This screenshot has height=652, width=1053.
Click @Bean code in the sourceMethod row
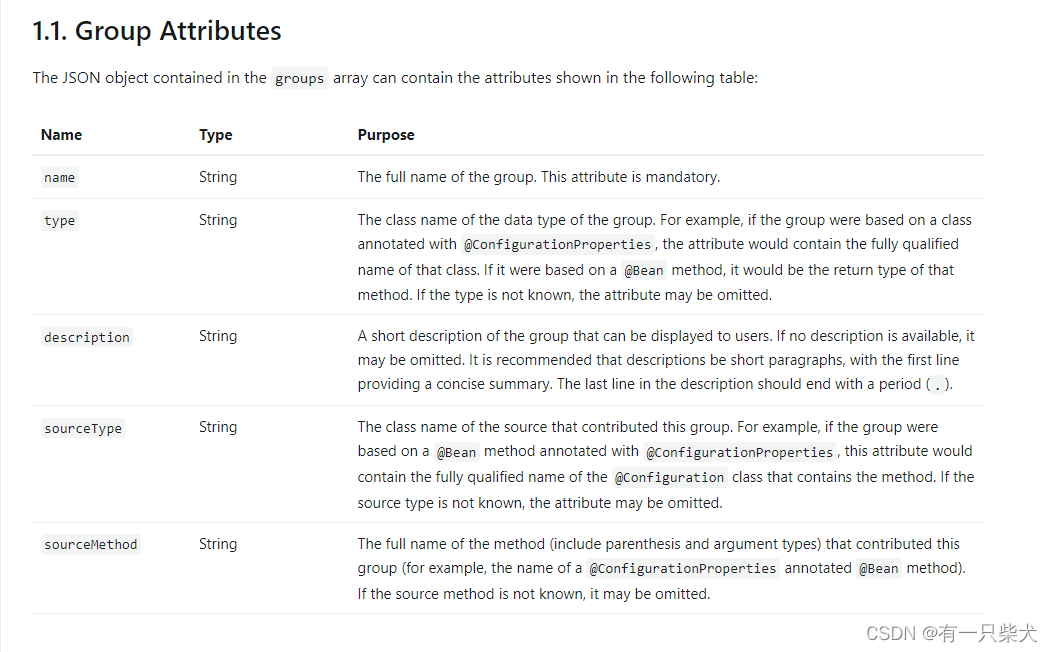pyautogui.click(x=879, y=569)
